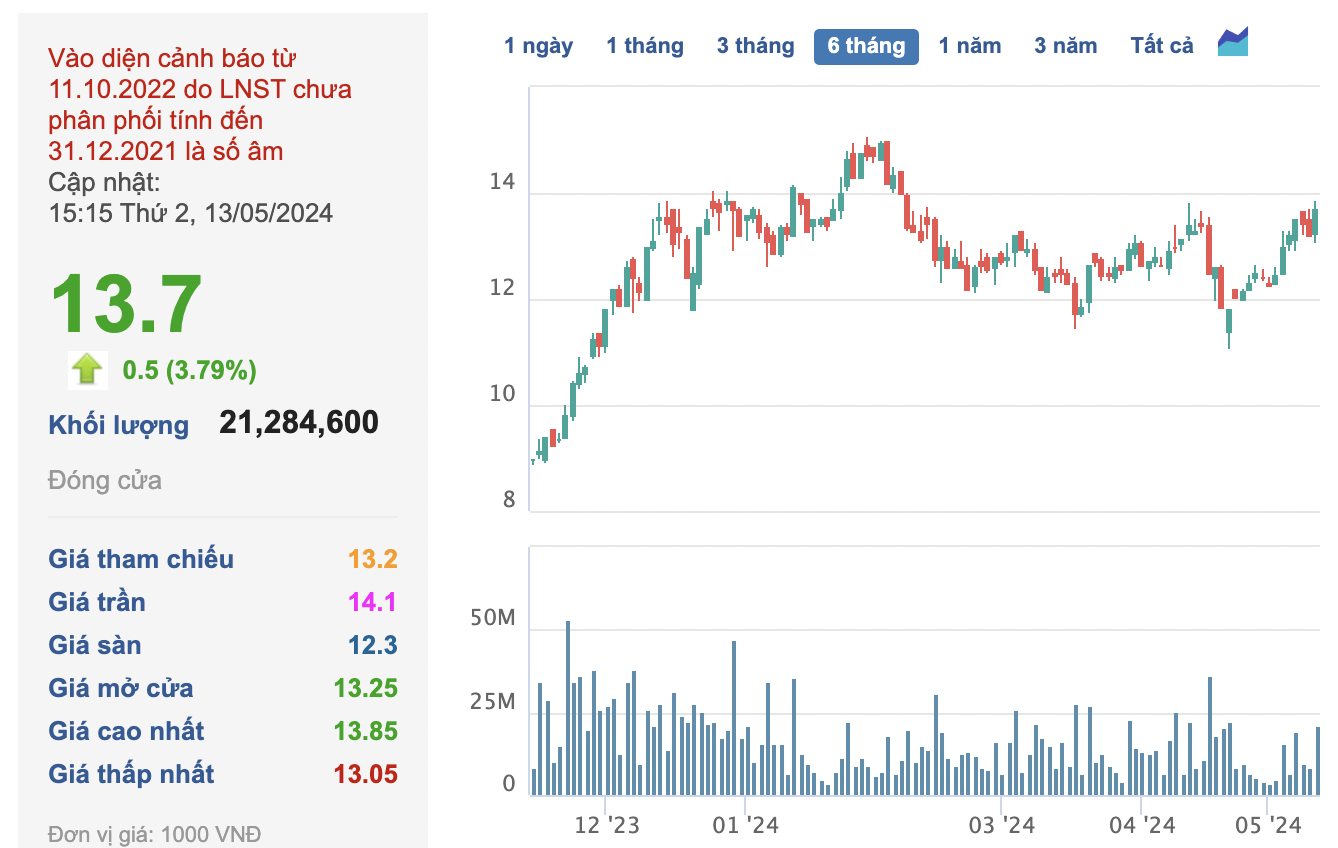Screen dimensions: 1338x848
Task: Choose the 3 năm time range
Action: (x=1065, y=46)
